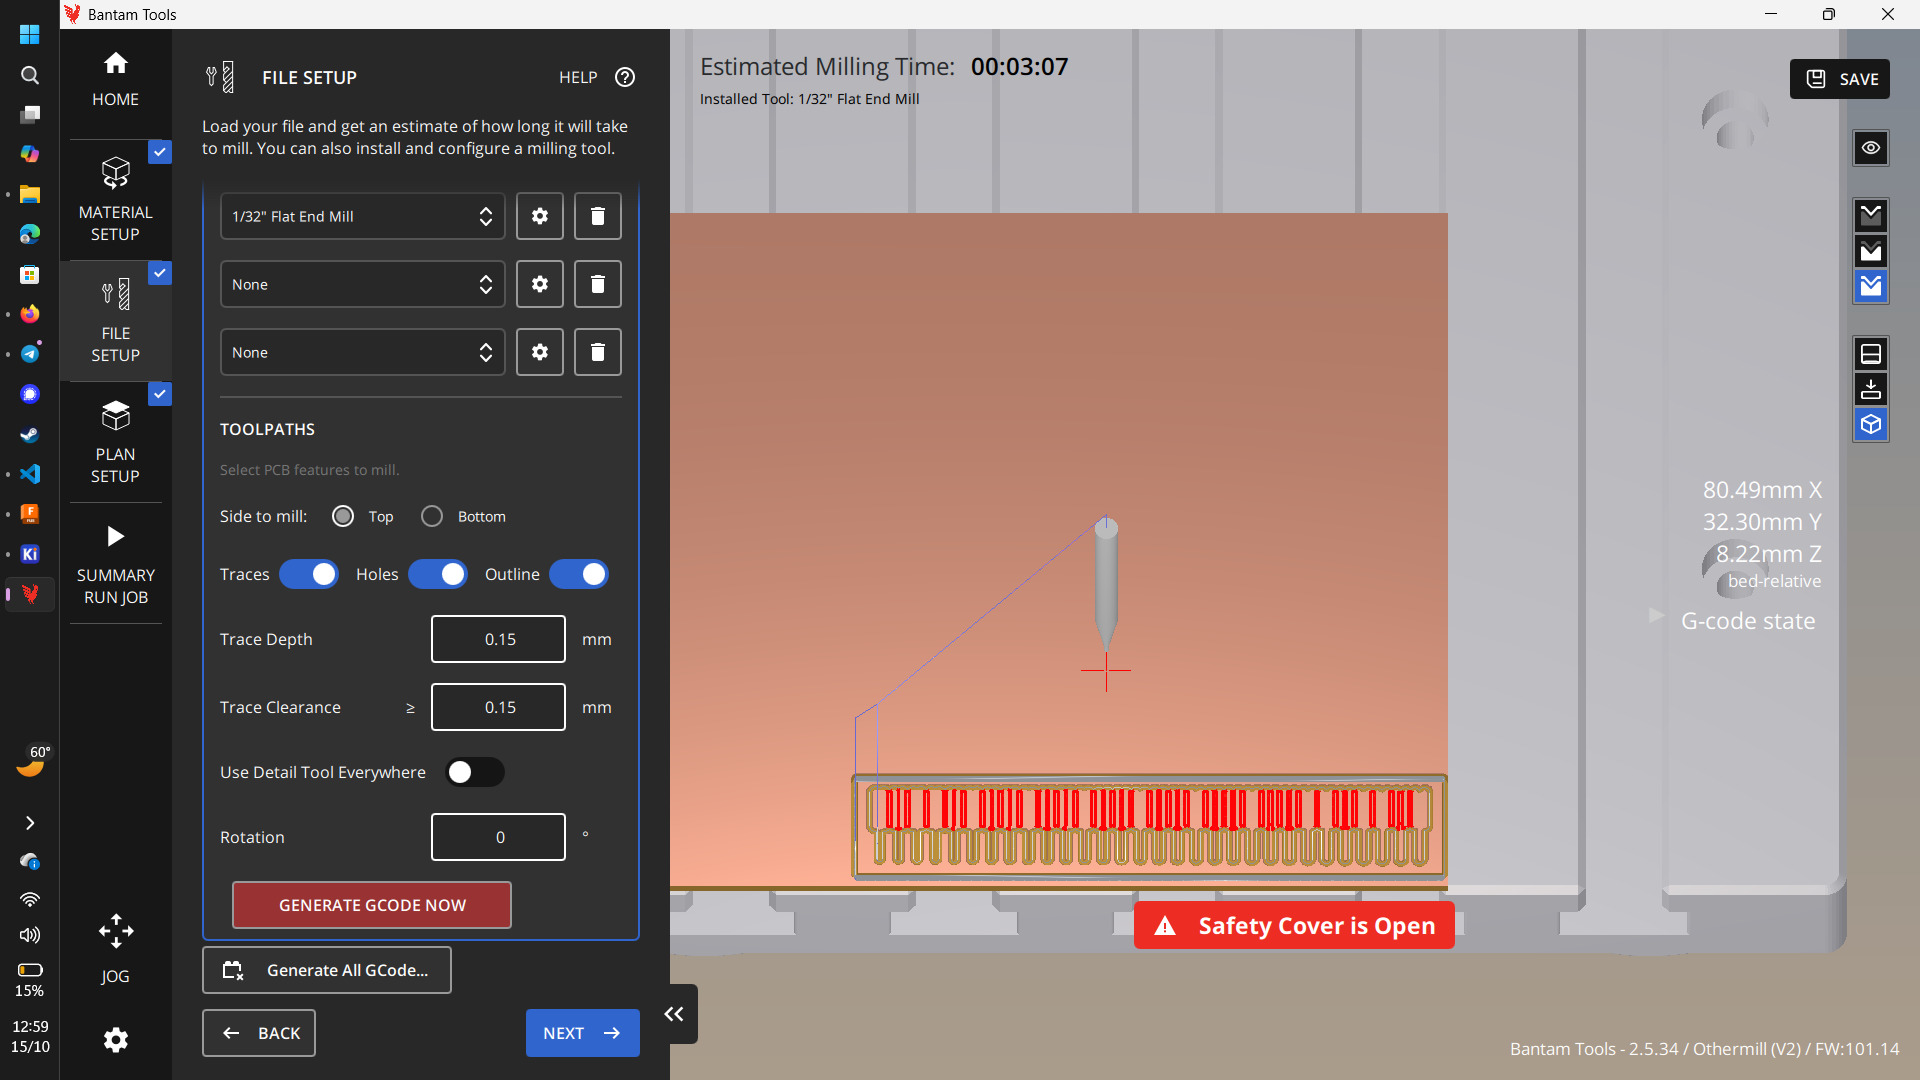Click the Safety Cover is Open warning

click(x=1294, y=926)
